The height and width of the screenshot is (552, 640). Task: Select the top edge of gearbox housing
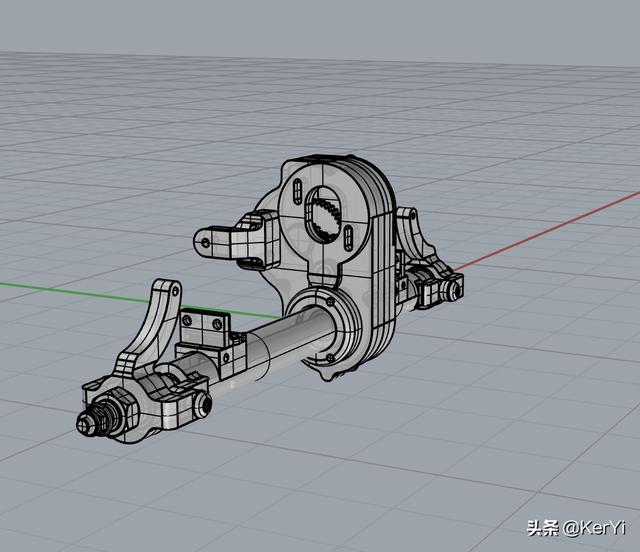330,160
